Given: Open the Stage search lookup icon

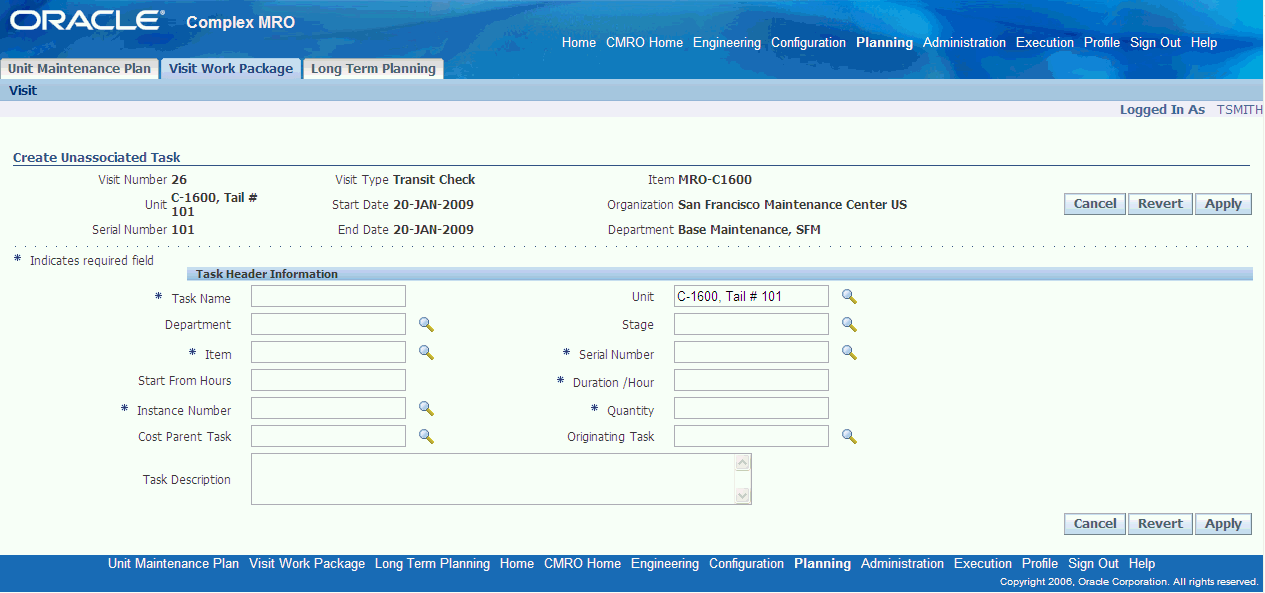Looking at the screenshot, I should pyautogui.click(x=849, y=324).
